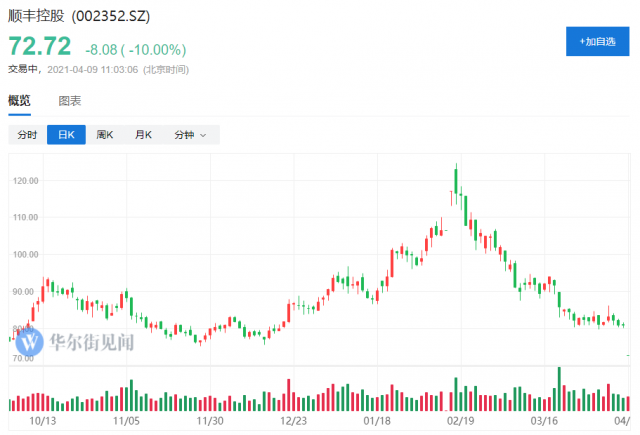Click the 100.00 price axis label

(x=25, y=255)
